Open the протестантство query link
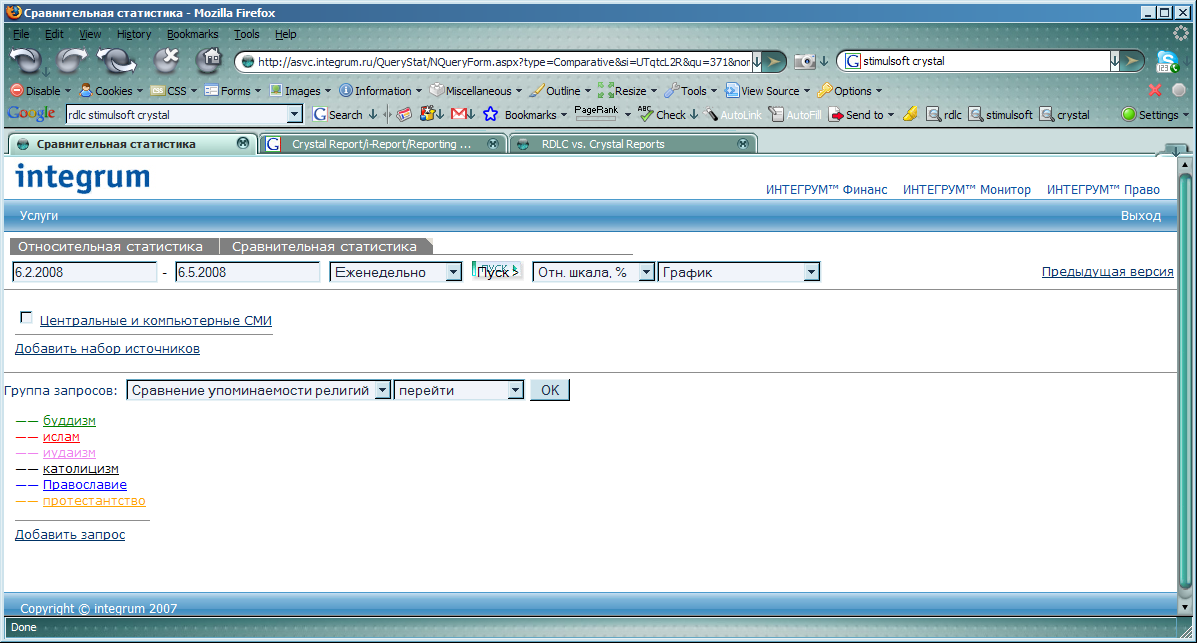Viewport: 1197px width, 643px height. pyautogui.click(x=94, y=501)
